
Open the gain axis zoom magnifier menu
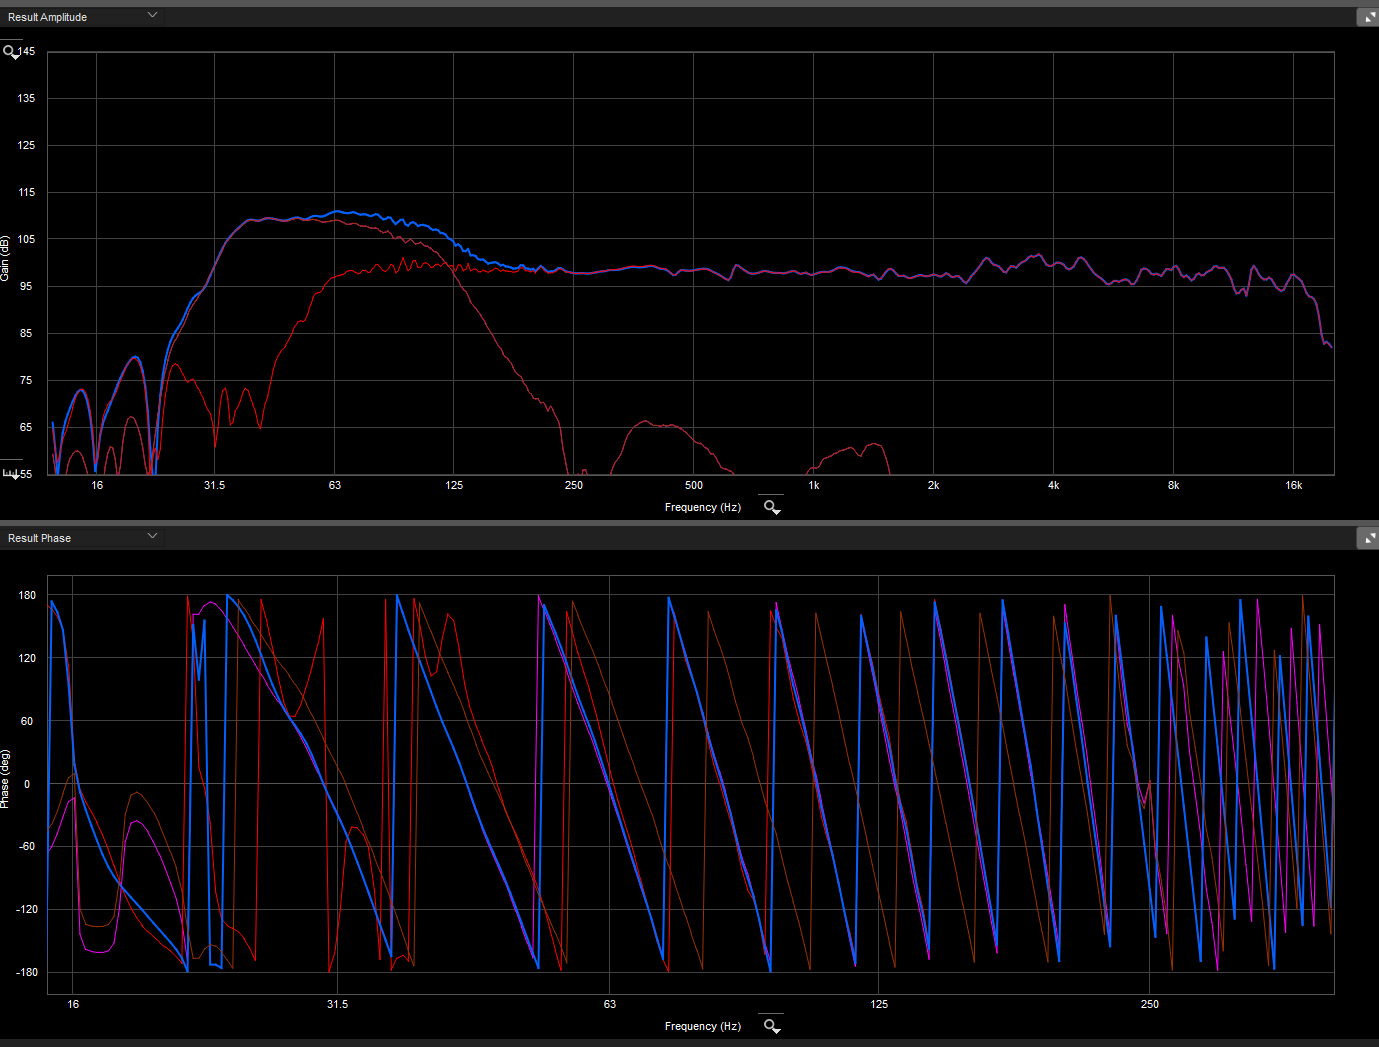(x=11, y=52)
